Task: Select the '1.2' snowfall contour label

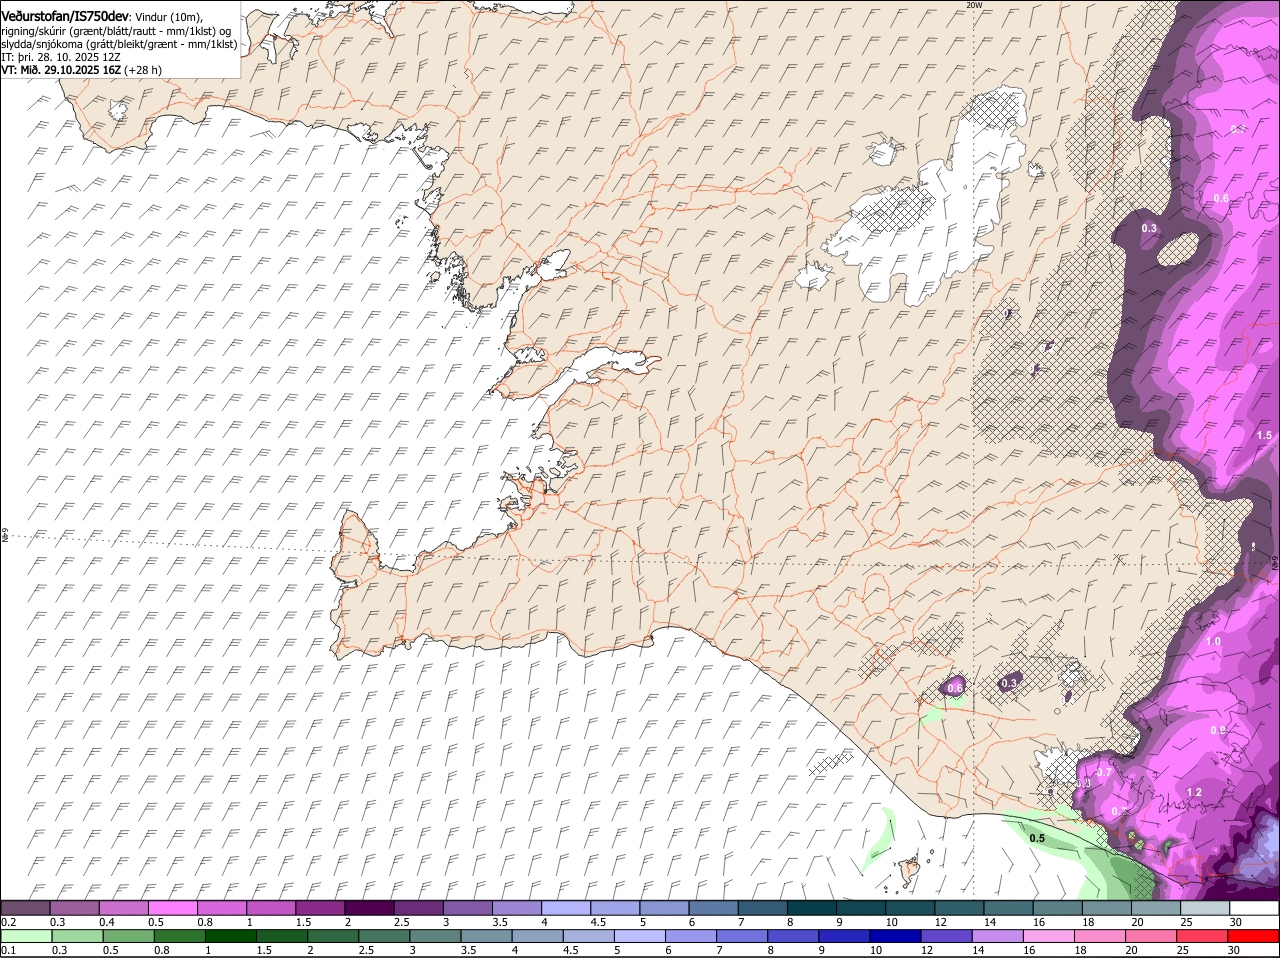Action: tap(1194, 792)
